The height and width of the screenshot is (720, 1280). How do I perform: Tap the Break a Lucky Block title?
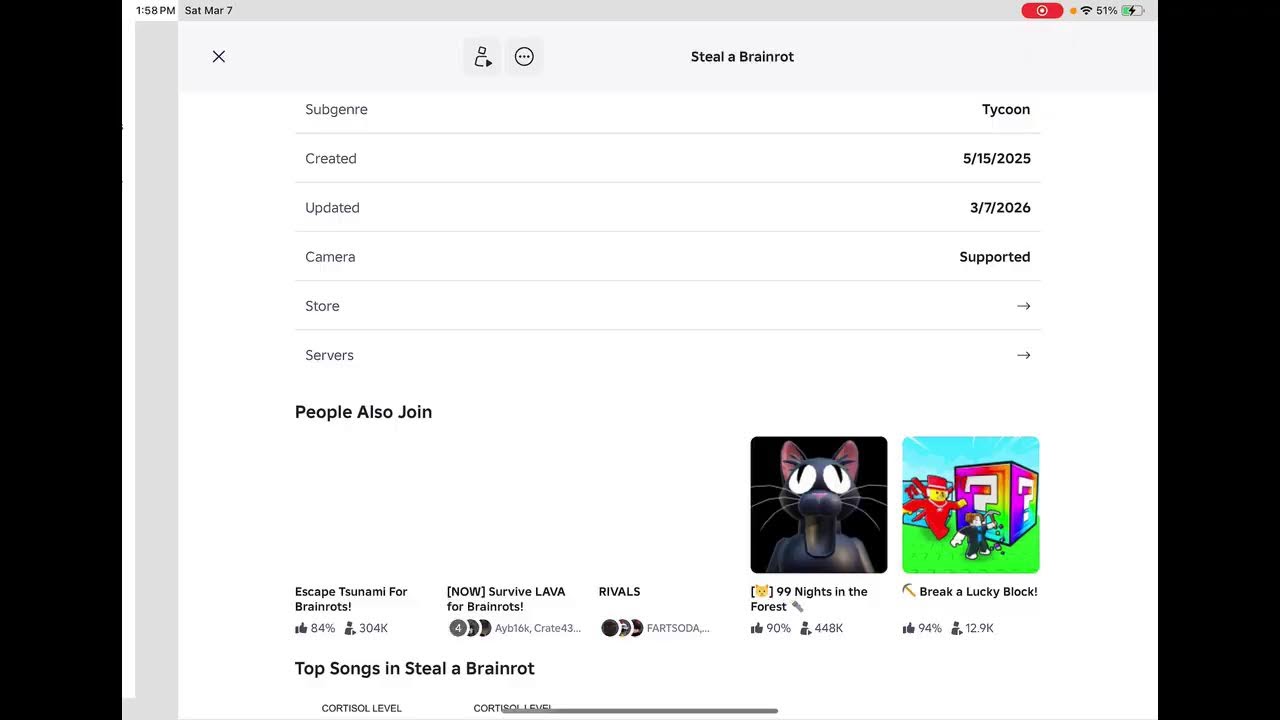tap(970, 592)
